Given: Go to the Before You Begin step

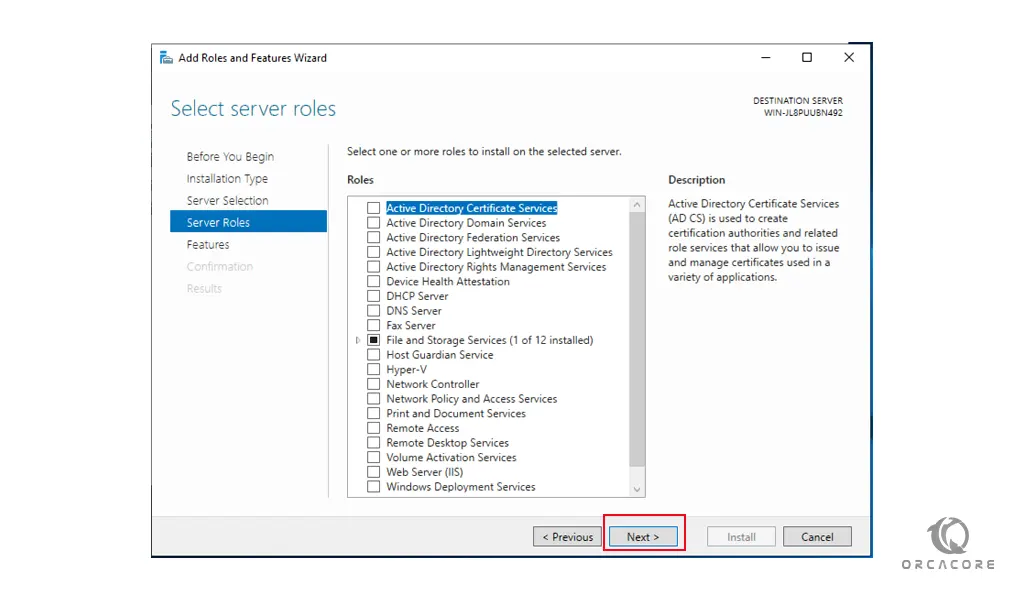Looking at the screenshot, I should [230, 157].
